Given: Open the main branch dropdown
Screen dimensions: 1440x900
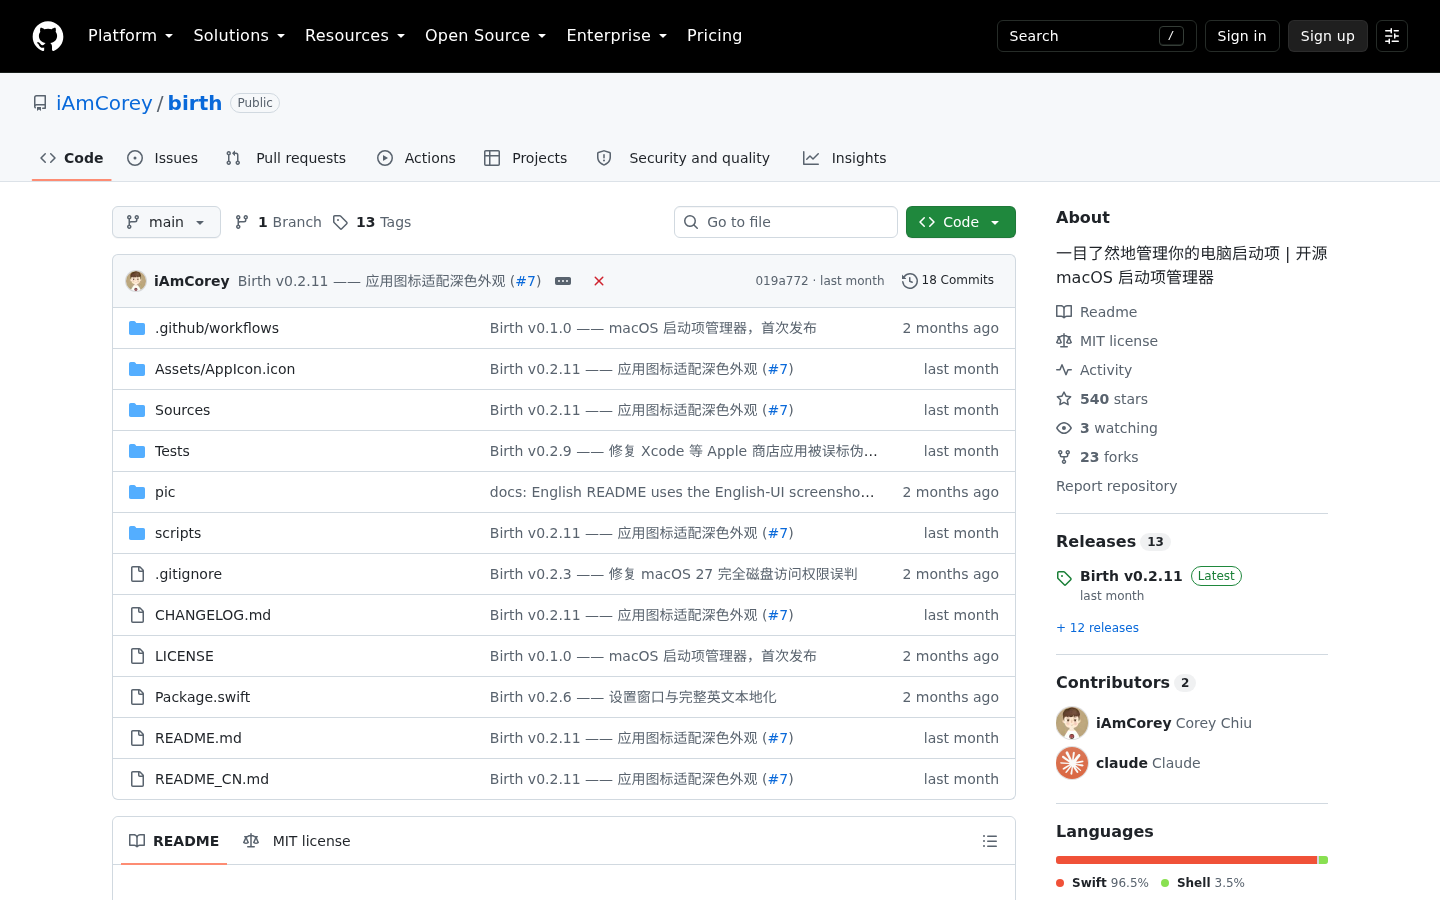Looking at the screenshot, I should point(166,222).
